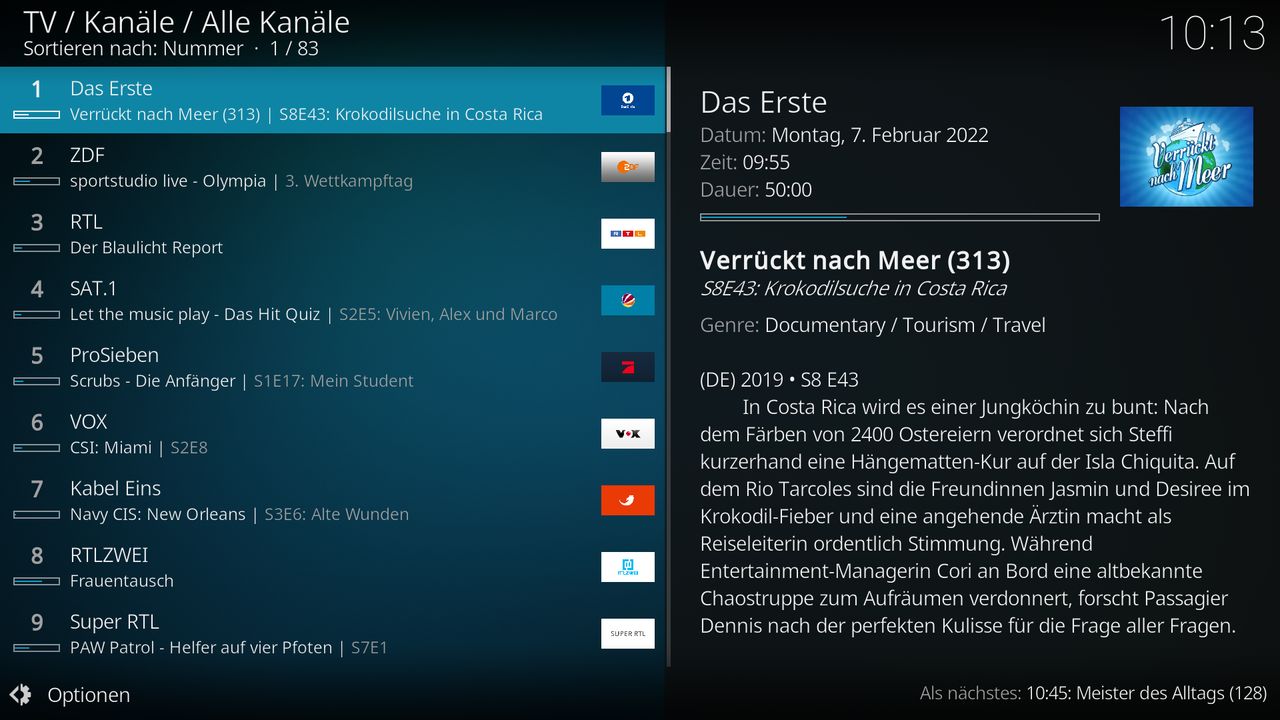
Task: Select channel name Super RTL
Action: point(114,622)
